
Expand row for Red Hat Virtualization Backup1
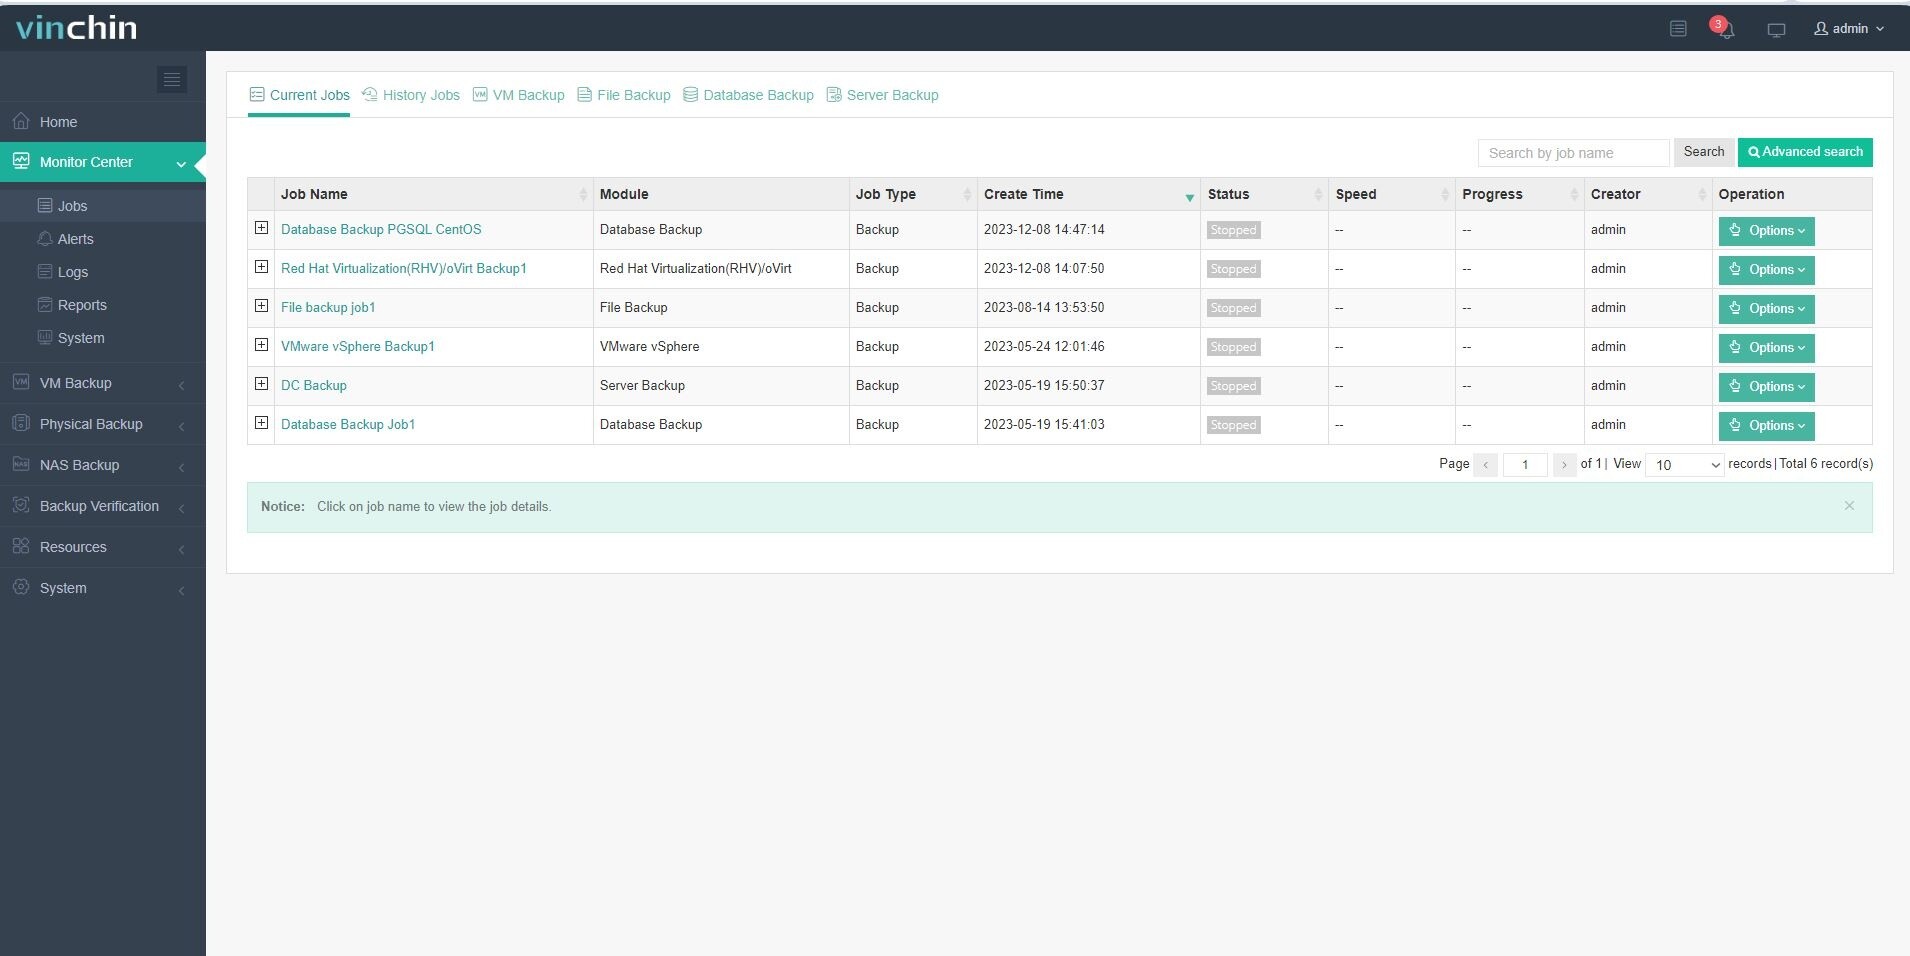261,267
